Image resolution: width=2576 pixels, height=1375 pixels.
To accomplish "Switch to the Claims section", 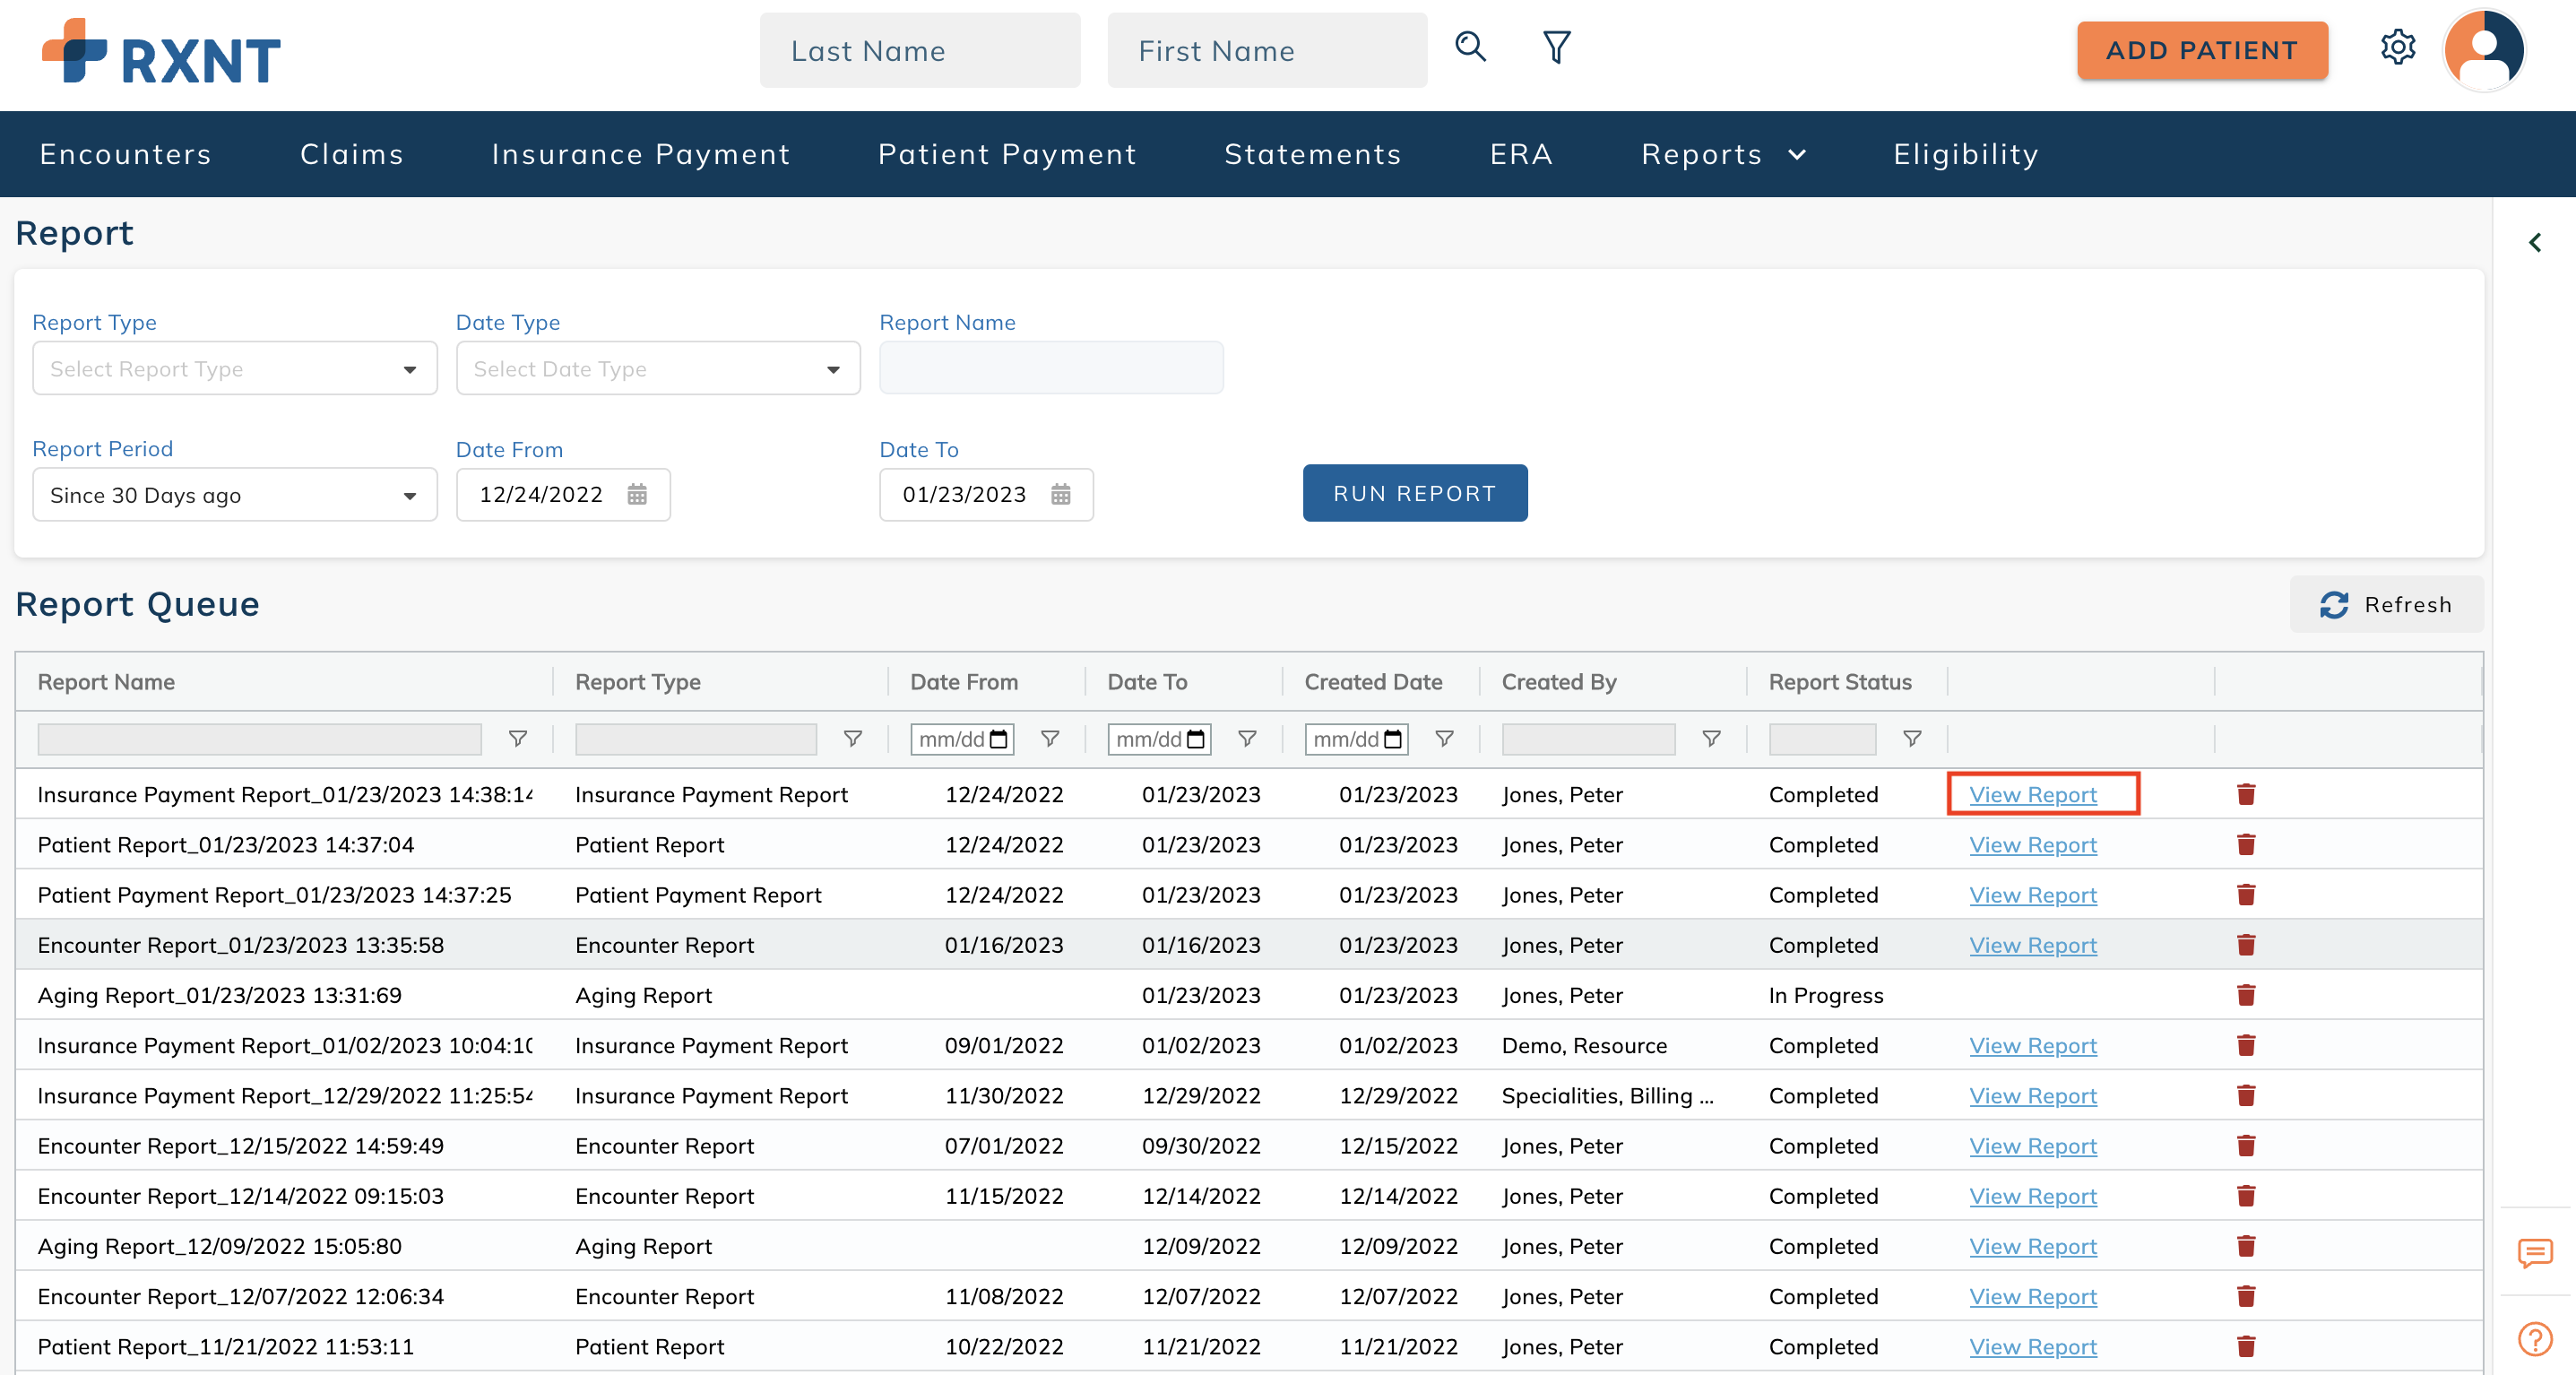I will click(352, 154).
